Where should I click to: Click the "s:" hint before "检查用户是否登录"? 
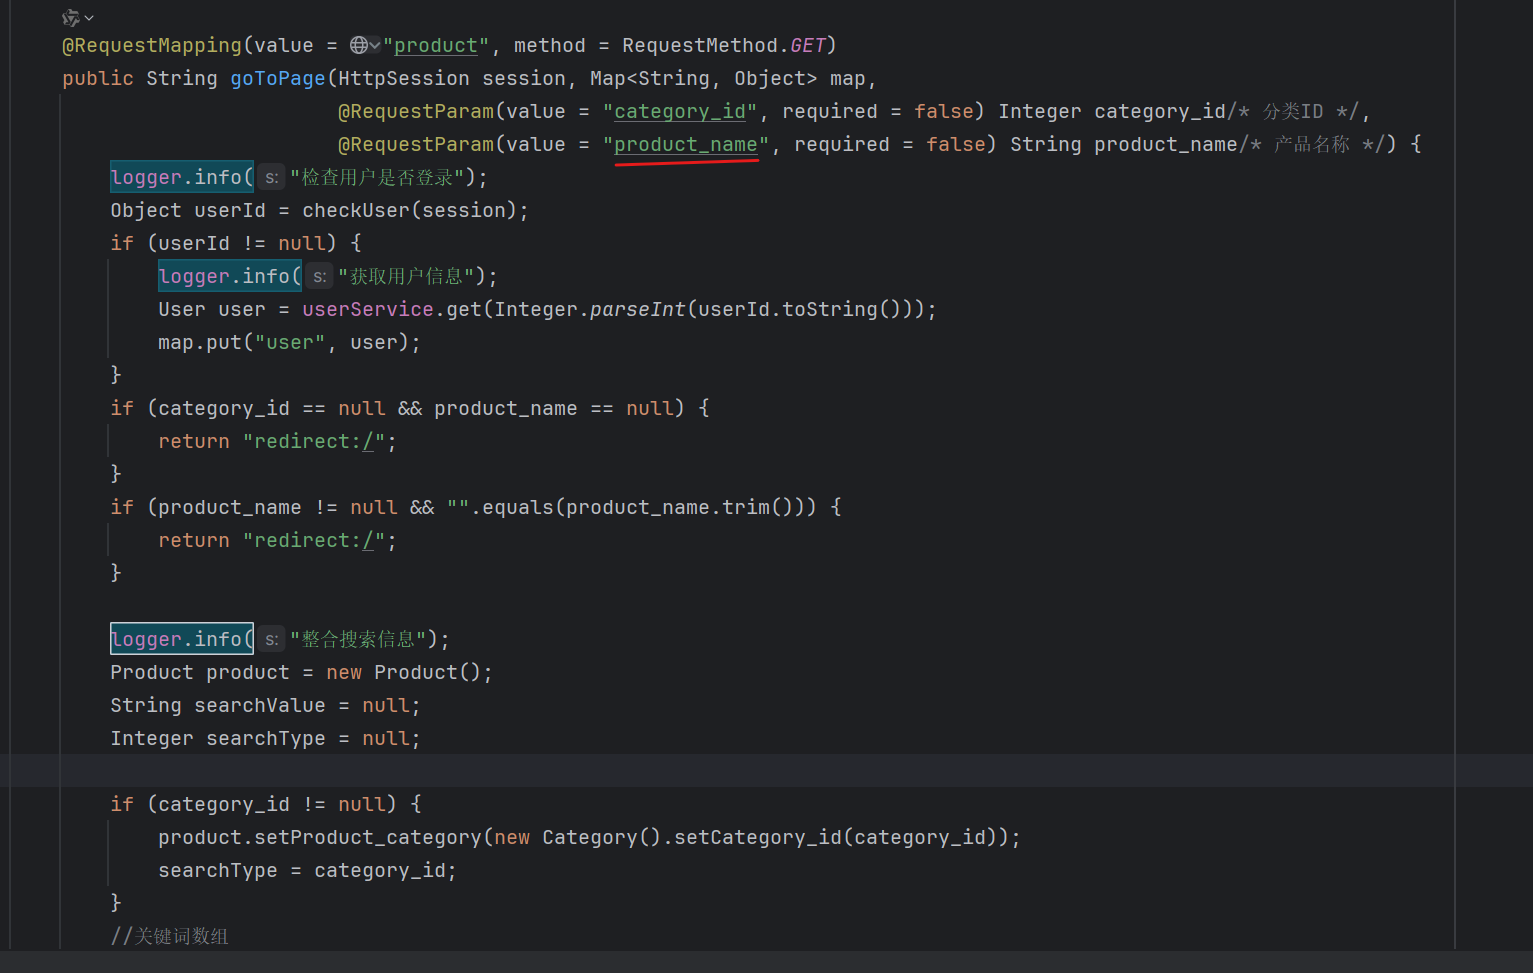[x=271, y=178]
